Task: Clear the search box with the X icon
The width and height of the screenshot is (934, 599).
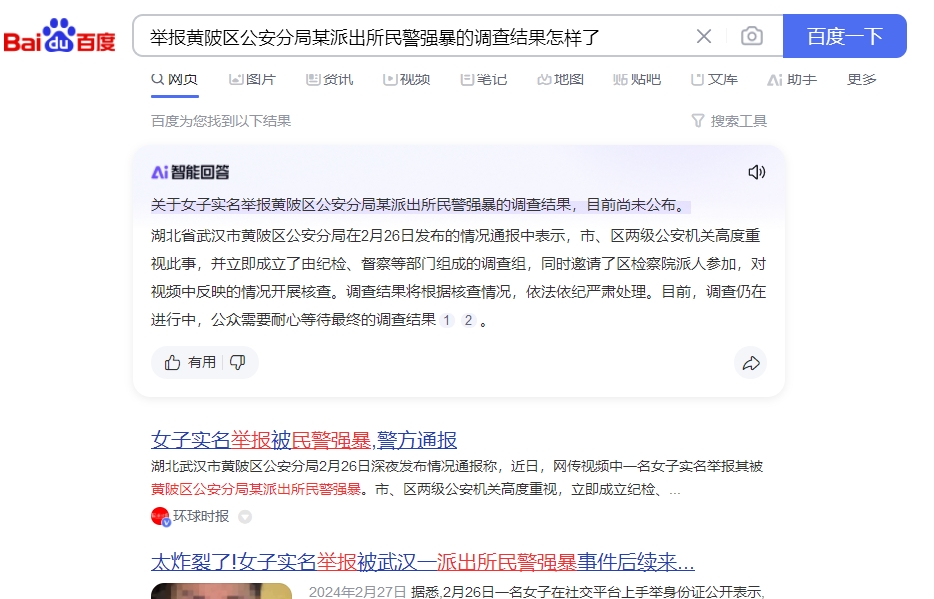Action: pyautogui.click(x=703, y=36)
